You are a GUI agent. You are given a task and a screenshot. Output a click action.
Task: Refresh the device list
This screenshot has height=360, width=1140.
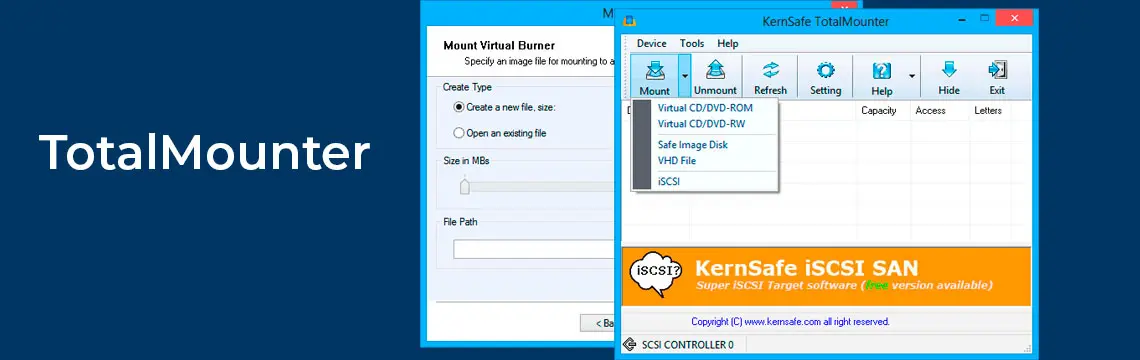click(770, 71)
